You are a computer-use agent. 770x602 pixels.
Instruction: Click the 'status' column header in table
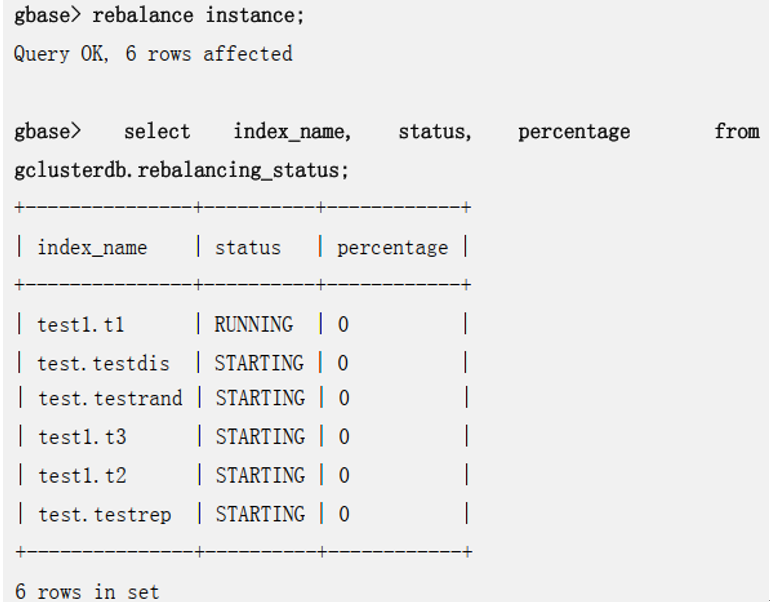[x=248, y=248]
